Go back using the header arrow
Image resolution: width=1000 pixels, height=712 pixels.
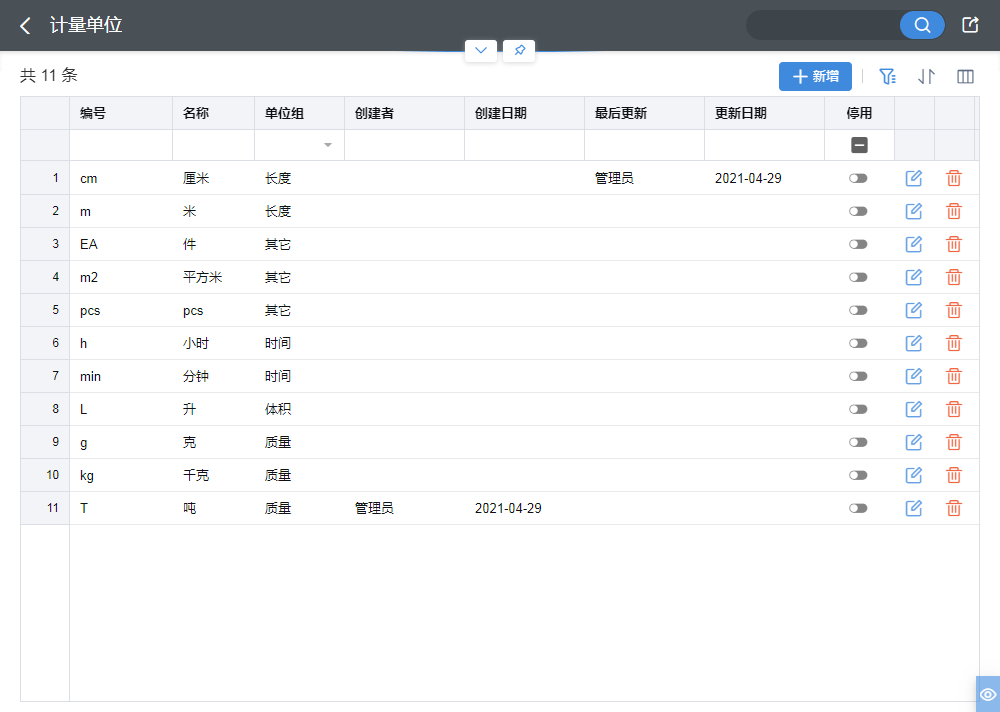coord(26,26)
